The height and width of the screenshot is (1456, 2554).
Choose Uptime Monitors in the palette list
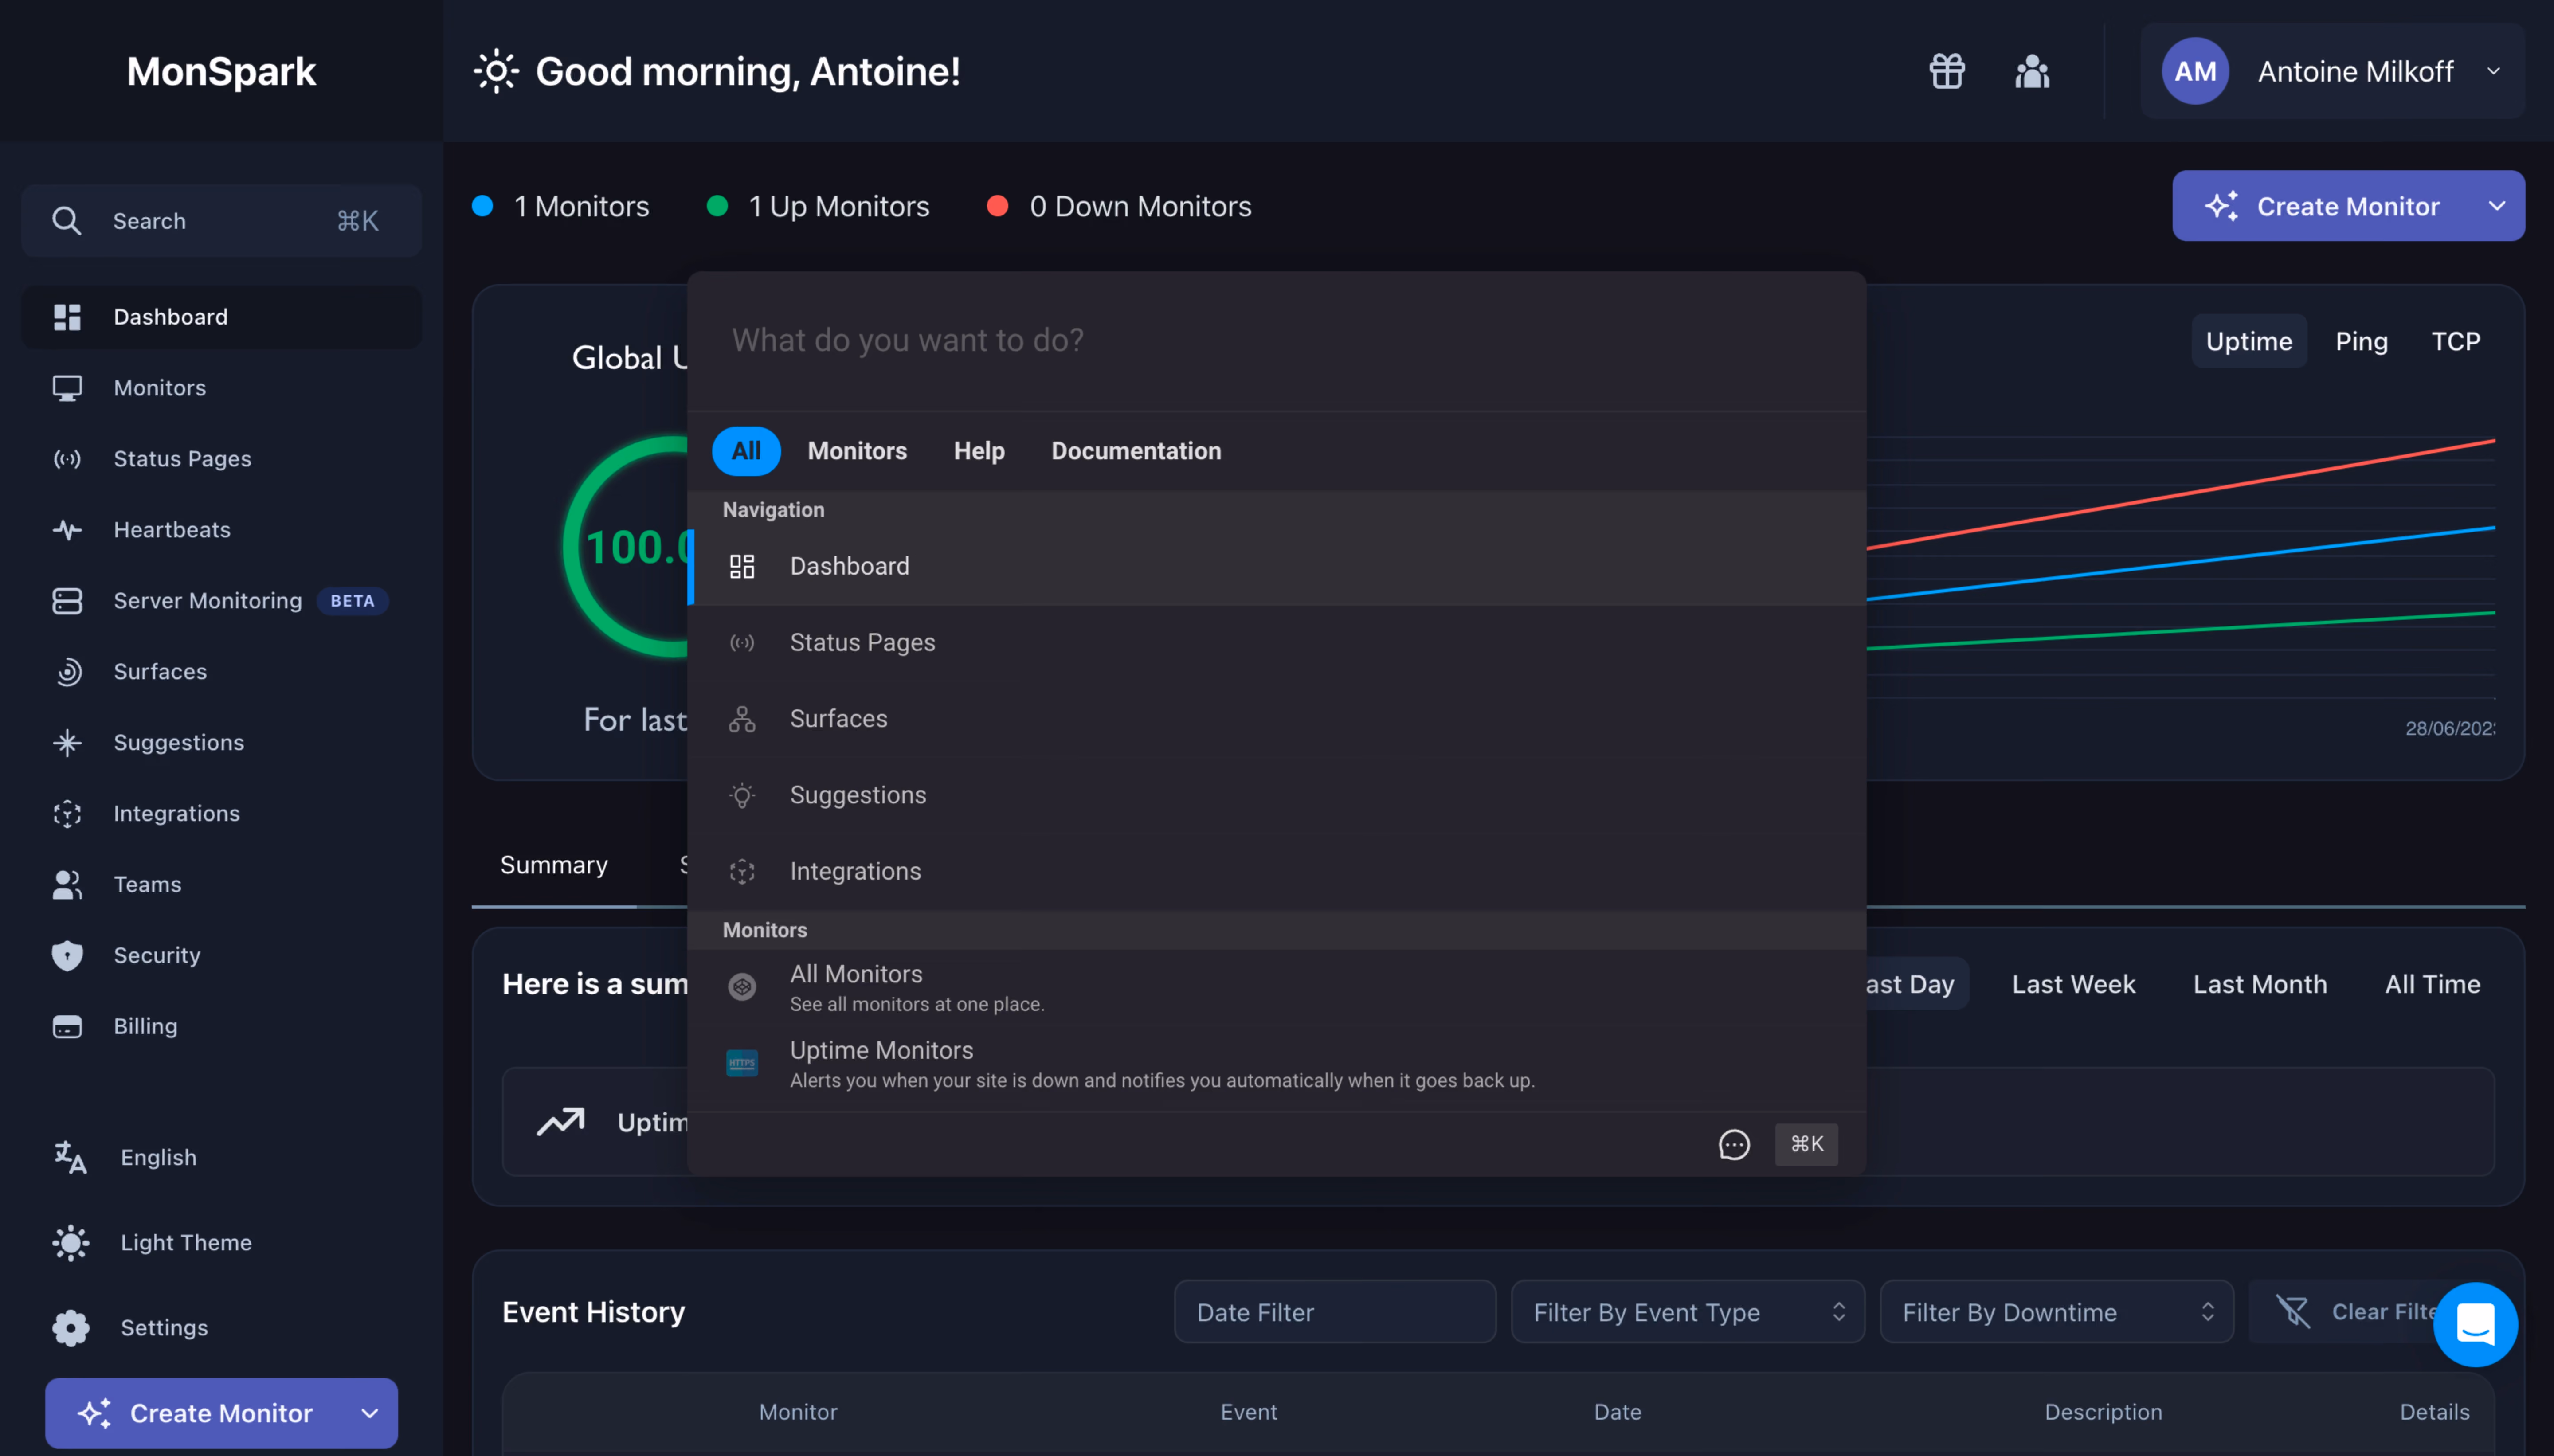coord(1276,1064)
